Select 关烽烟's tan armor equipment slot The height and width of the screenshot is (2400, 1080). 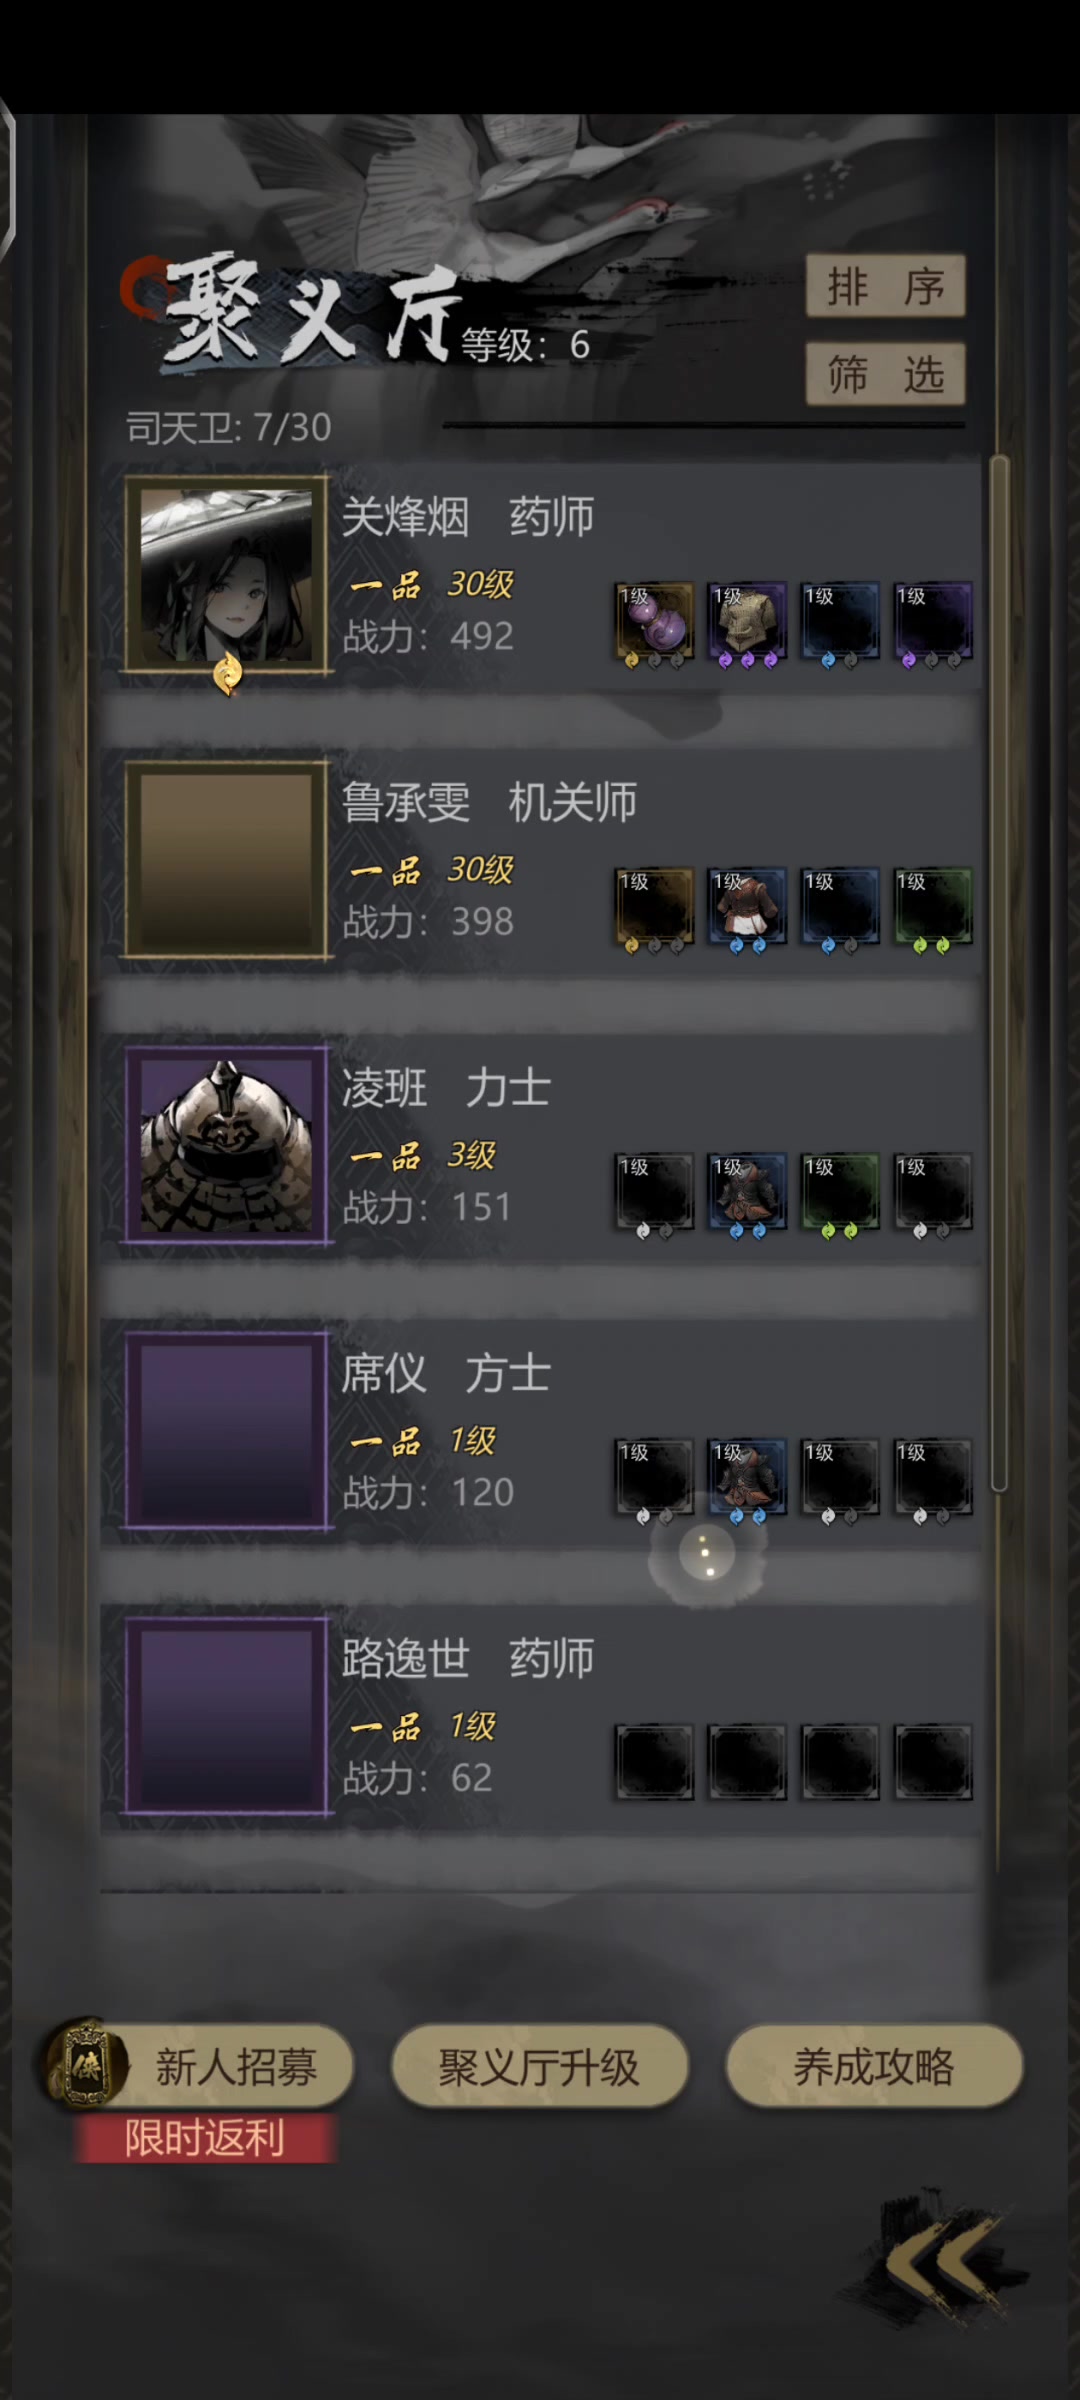[x=747, y=622]
